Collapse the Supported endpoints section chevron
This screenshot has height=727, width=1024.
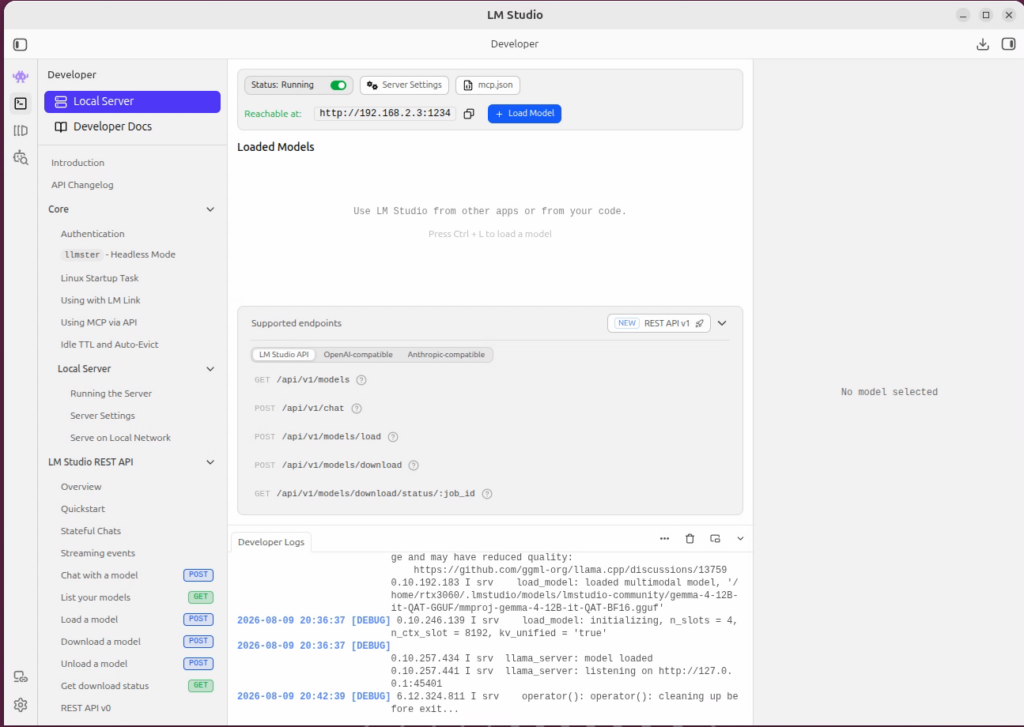722,323
